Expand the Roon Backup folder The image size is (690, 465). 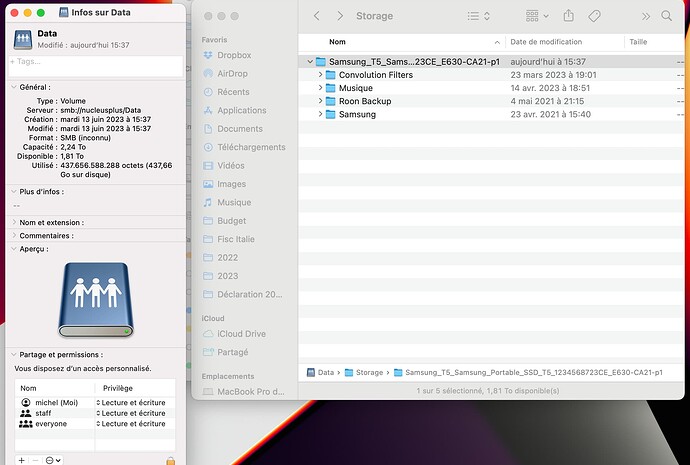coord(320,101)
